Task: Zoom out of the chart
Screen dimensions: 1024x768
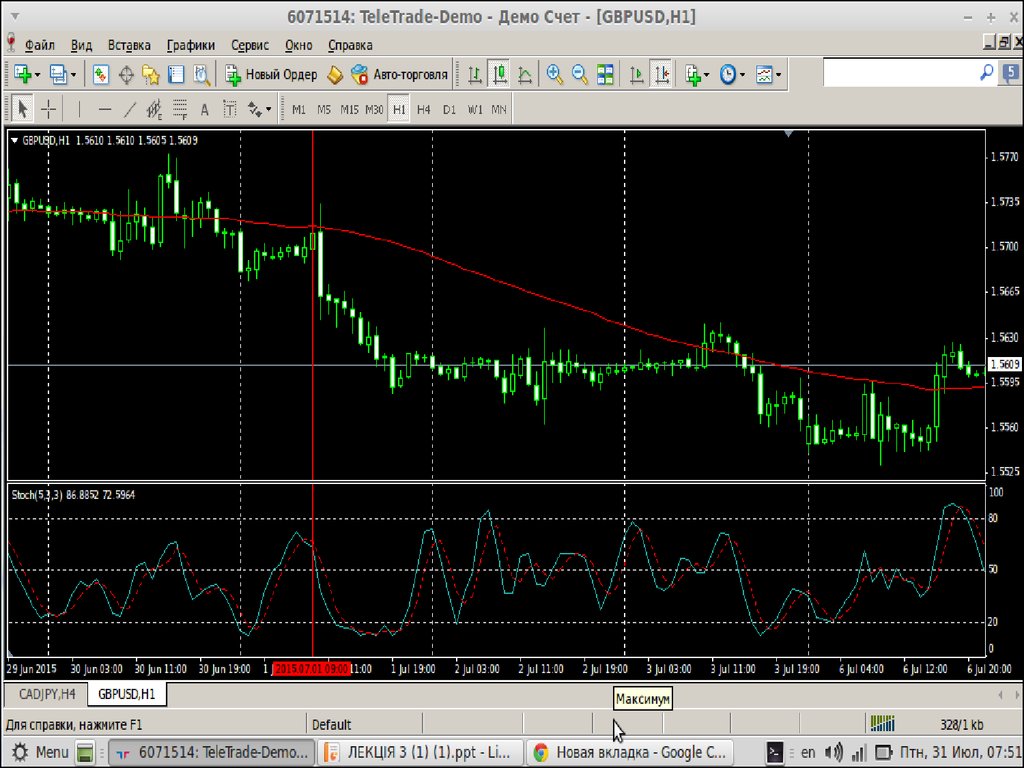Action: [580, 74]
